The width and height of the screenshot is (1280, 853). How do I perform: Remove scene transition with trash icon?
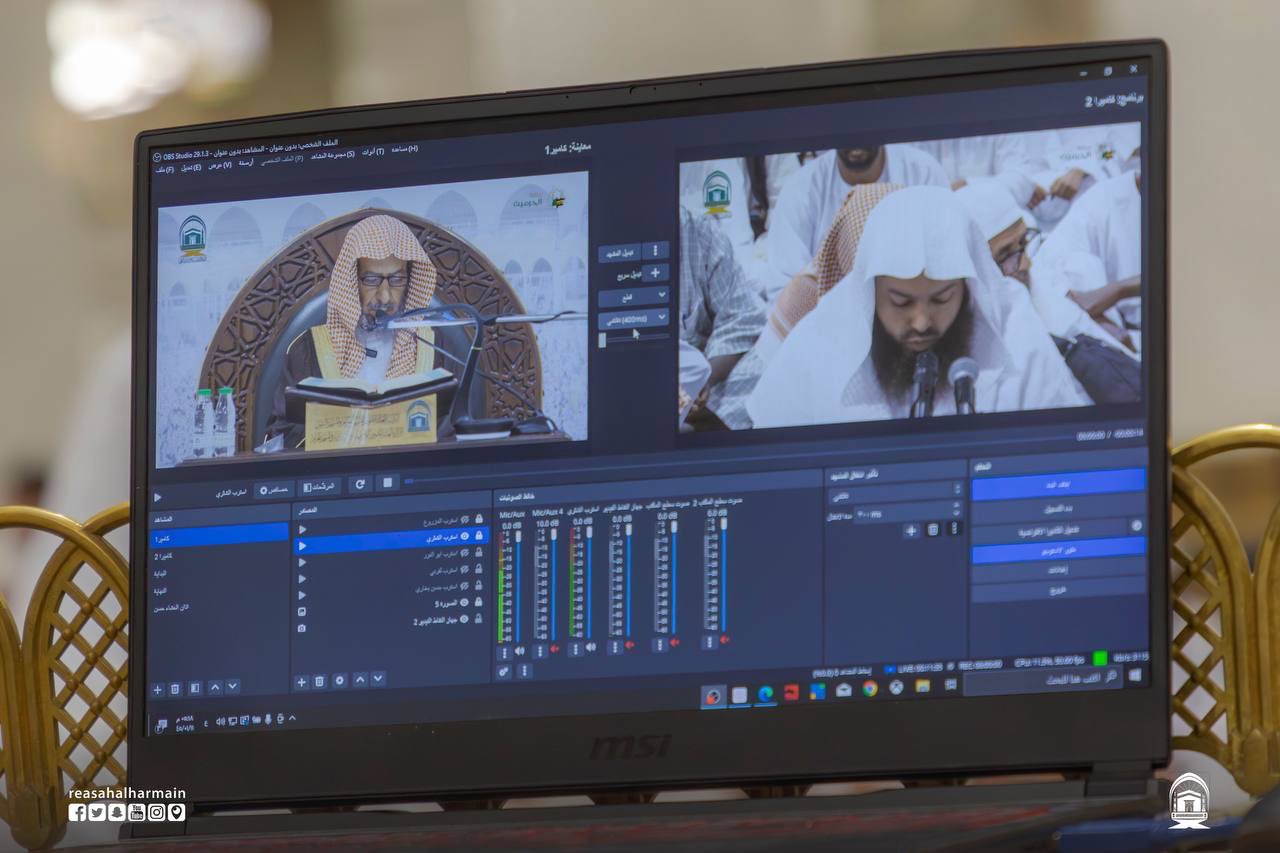[933, 529]
